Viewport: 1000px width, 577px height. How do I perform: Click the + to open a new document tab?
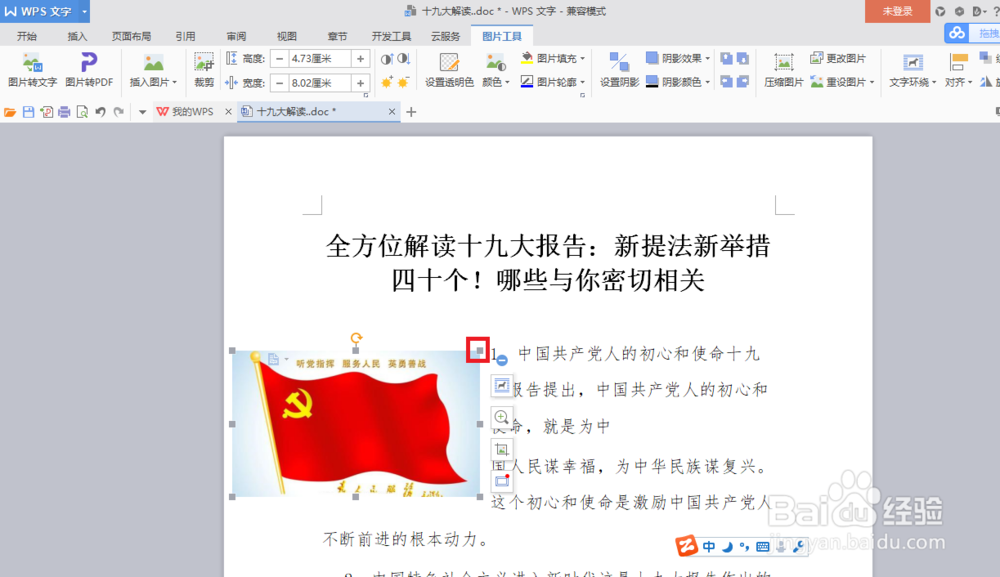coord(412,111)
